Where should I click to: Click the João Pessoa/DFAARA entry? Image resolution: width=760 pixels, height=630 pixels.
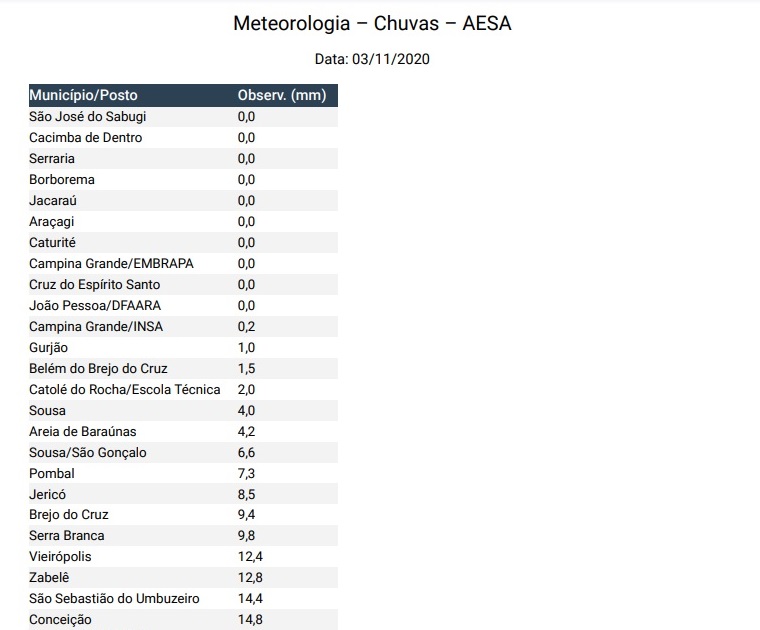(95, 306)
